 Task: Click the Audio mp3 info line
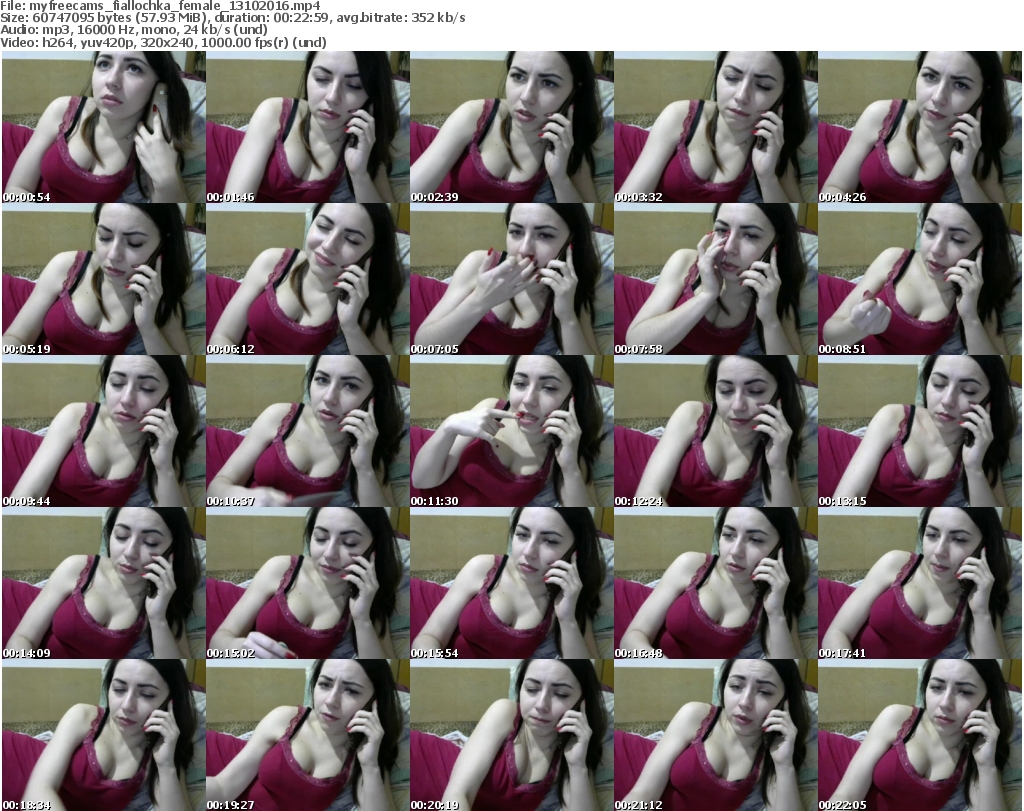tap(134, 30)
